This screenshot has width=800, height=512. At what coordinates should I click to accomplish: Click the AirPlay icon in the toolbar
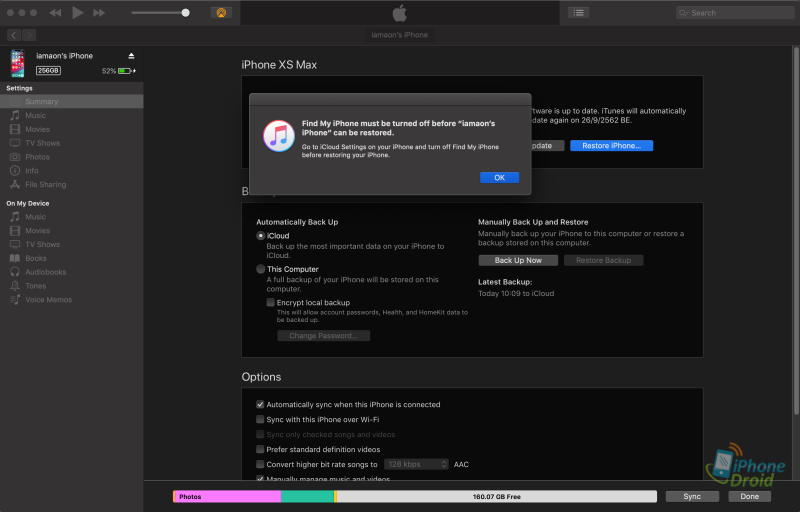point(220,13)
